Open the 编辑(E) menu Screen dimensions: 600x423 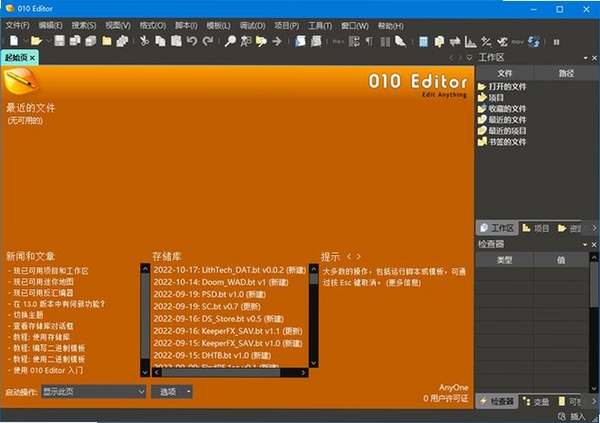(x=51, y=26)
